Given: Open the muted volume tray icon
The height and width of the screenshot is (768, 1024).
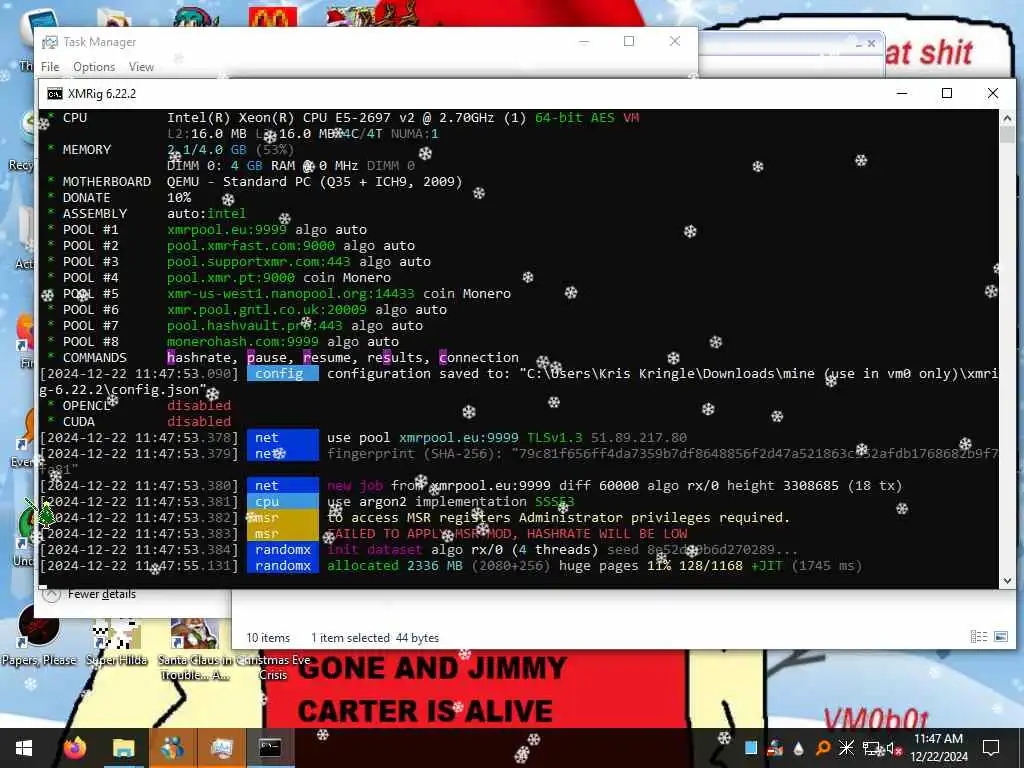Looking at the screenshot, I should point(893,749).
